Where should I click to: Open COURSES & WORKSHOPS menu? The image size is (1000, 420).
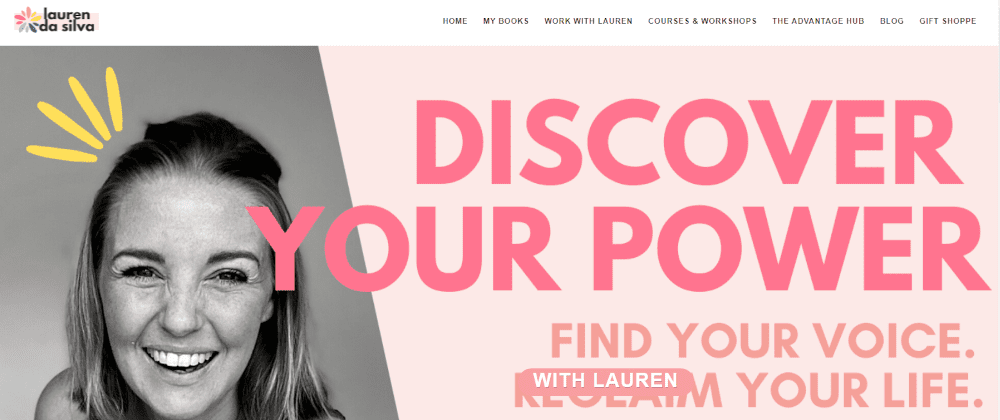[x=702, y=21]
